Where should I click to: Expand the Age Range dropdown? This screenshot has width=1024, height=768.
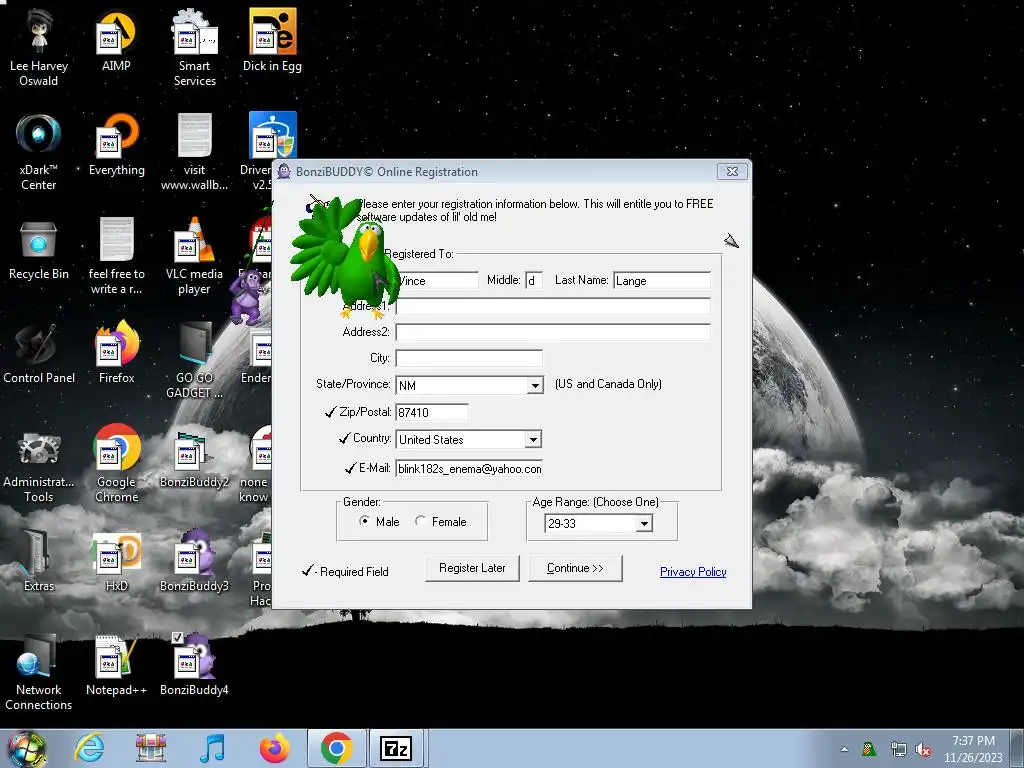[x=644, y=523]
